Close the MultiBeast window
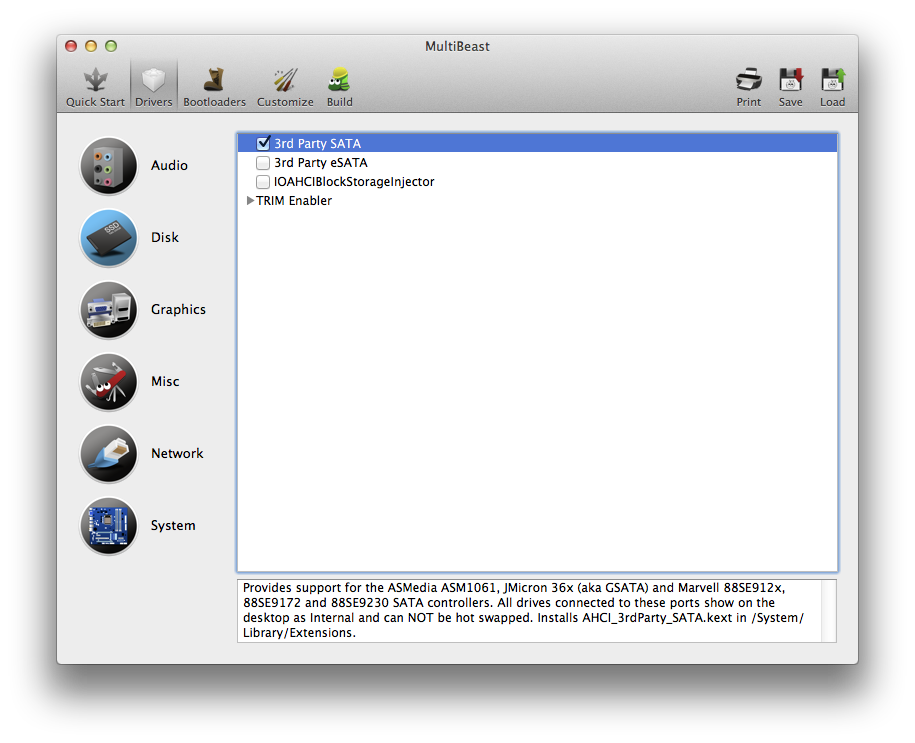Image resolution: width=915 pixels, height=743 pixels. coord(71,46)
